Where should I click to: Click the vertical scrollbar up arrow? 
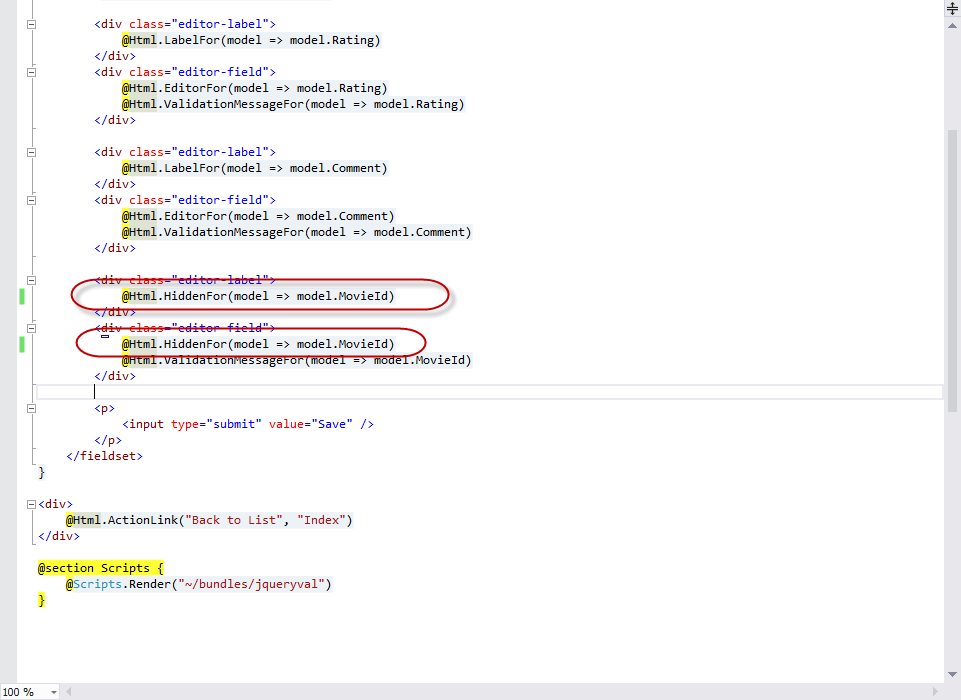coord(952,26)
